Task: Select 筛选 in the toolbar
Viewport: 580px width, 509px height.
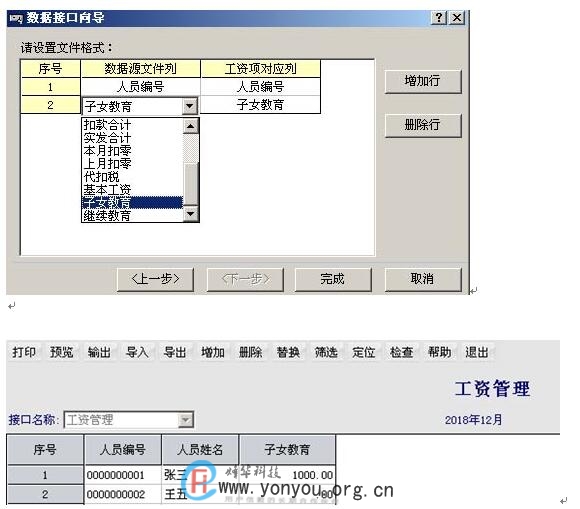Action: 326,352
